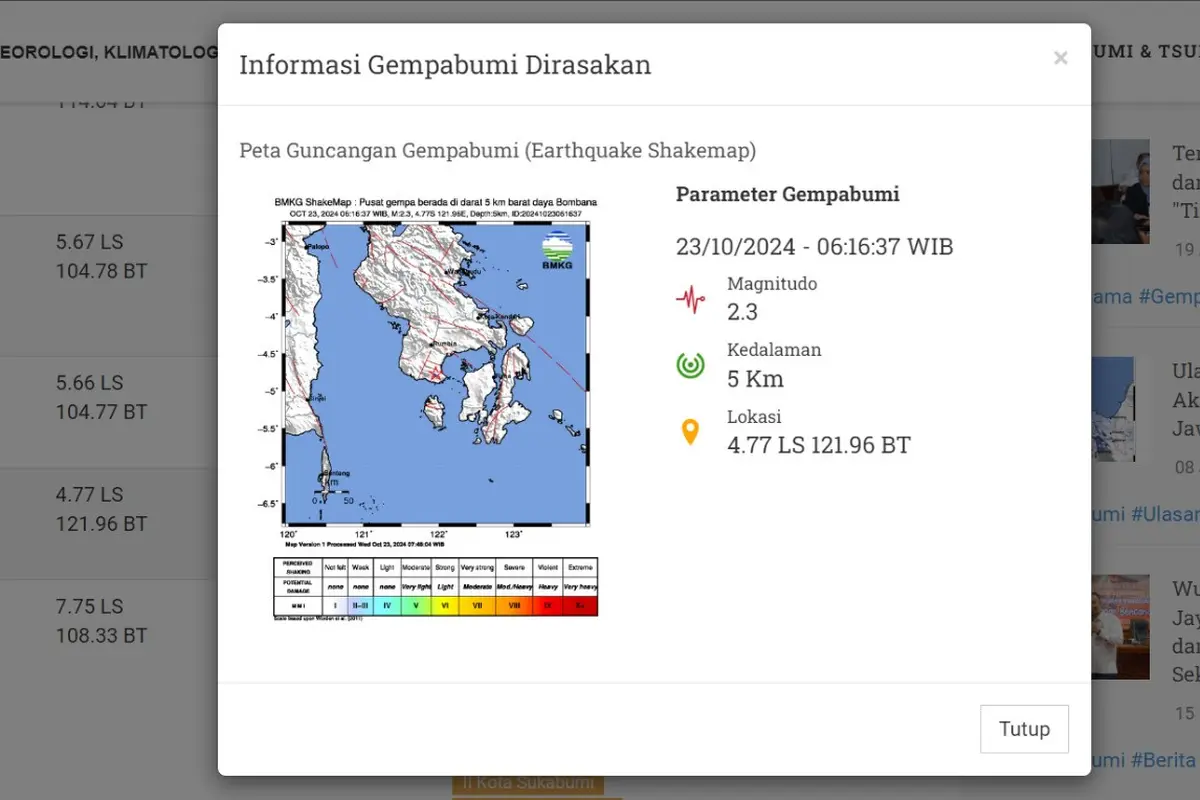Click the Kedalaman label
This screenshot has height=800, width=1200.
(x=774, y=350)
